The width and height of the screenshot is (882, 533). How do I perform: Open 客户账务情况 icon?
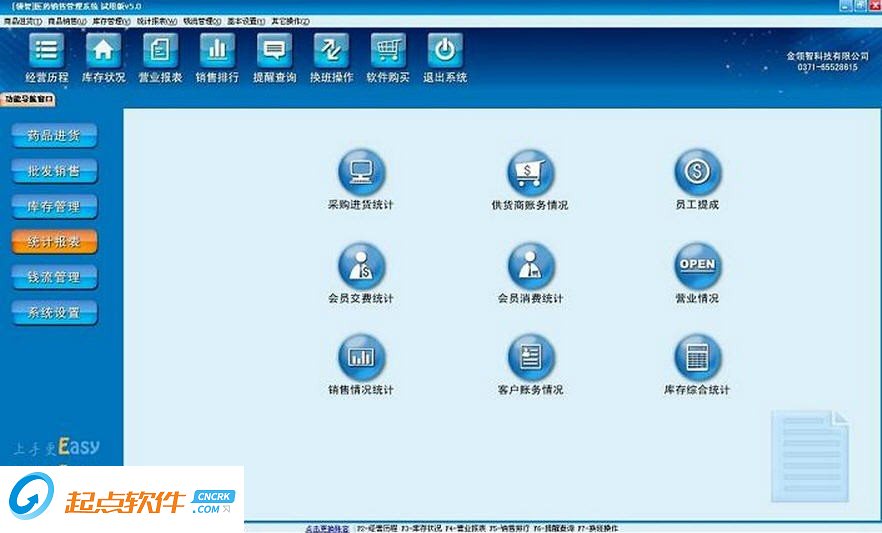click(530, 358)
